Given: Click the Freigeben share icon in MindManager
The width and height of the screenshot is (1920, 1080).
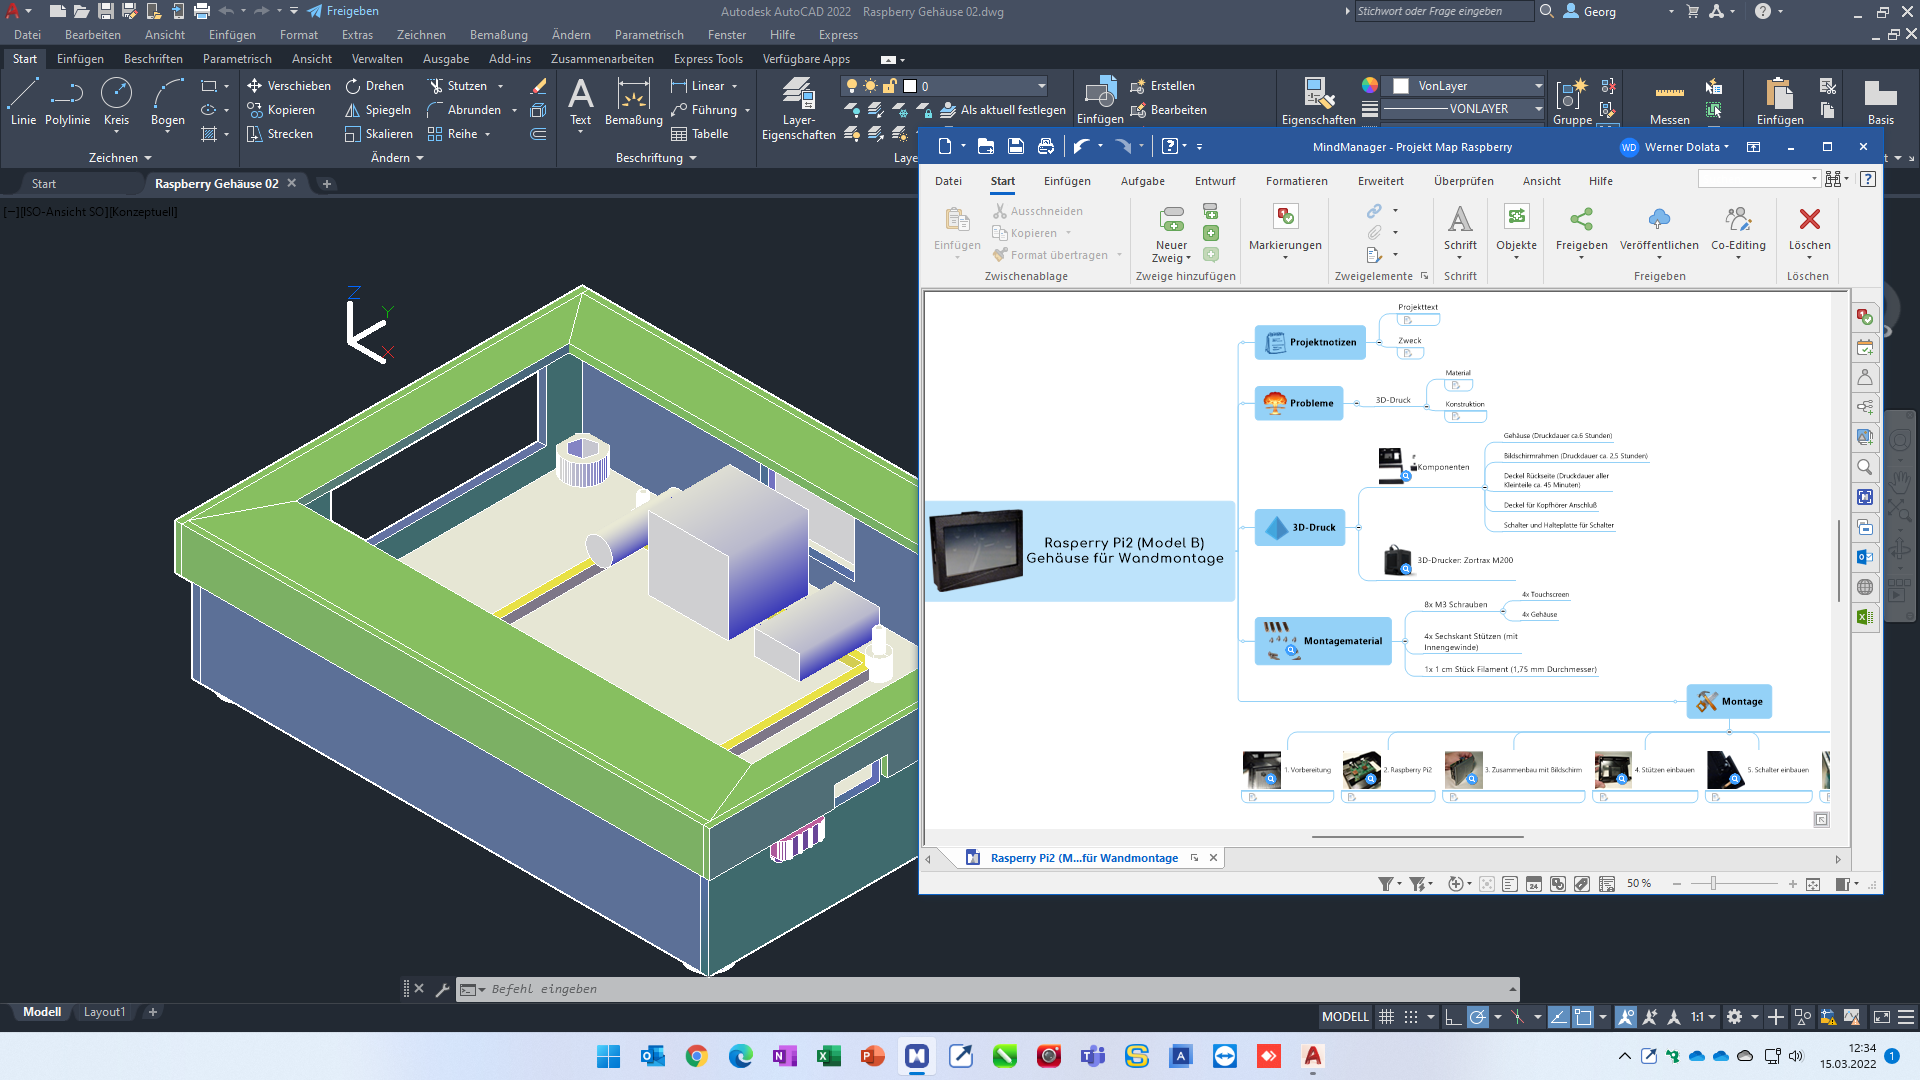Looking at the screenshot, I should 1581,218.
